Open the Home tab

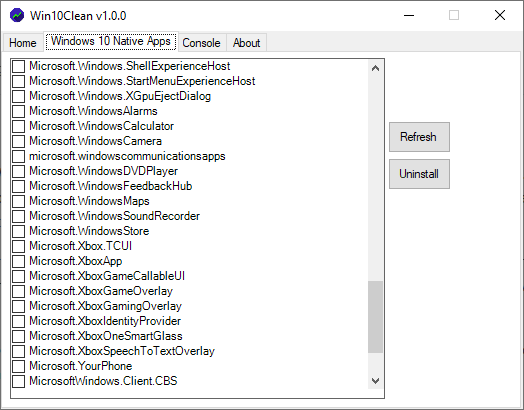[x=23, y=43]
